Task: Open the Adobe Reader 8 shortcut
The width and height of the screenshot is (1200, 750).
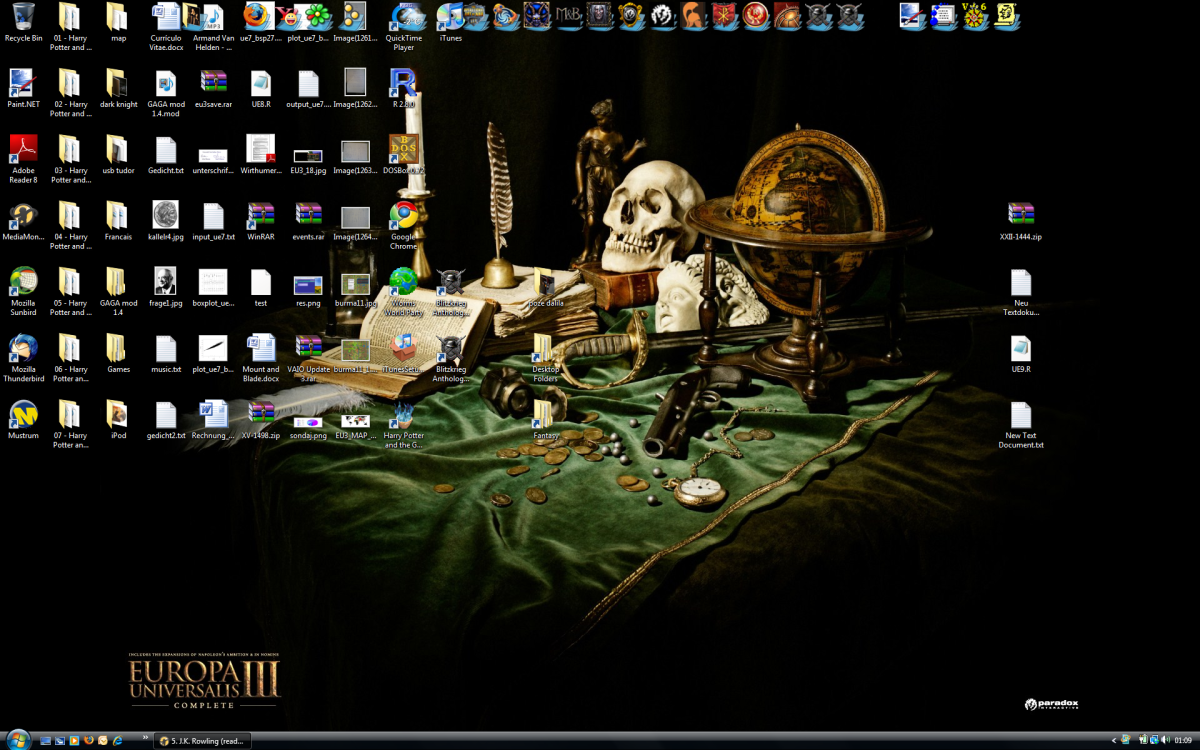Action: point(23,151)
